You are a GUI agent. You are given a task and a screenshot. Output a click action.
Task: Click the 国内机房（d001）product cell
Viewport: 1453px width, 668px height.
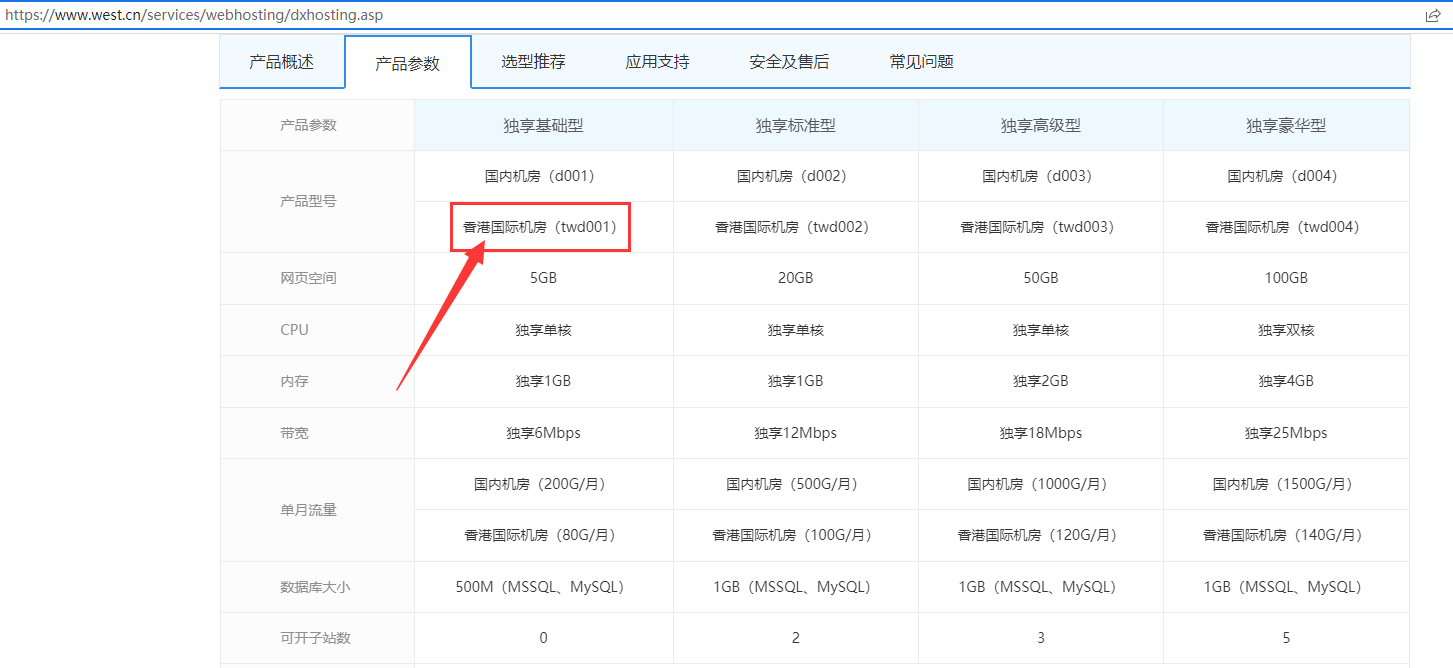541,175
